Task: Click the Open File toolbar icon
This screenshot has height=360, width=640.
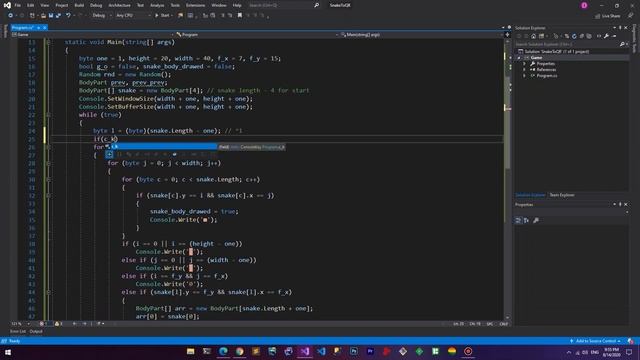Action: pos(43,16)
